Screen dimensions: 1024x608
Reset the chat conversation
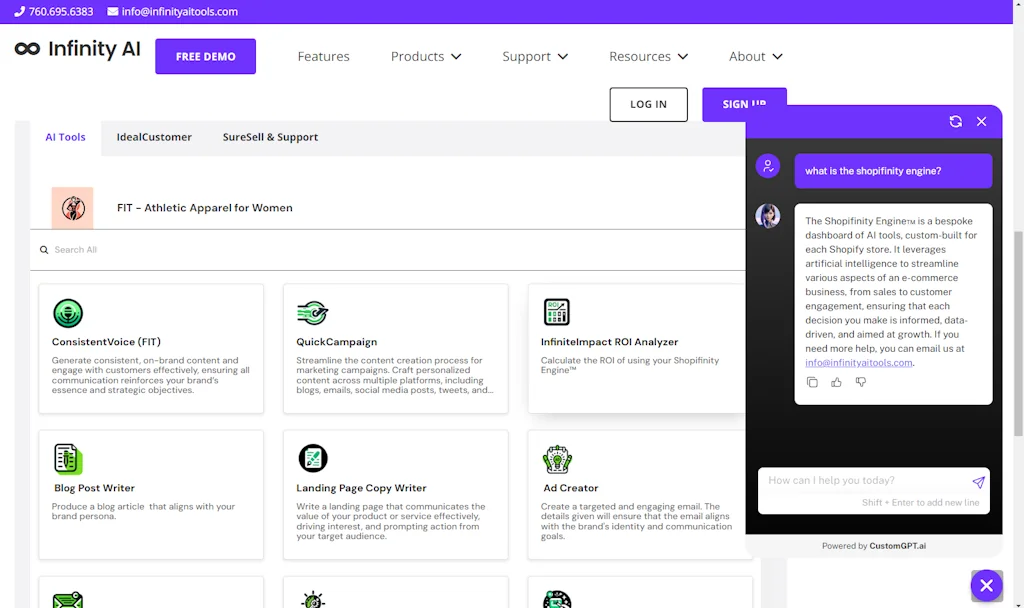pyautogui.click(x=955, y=121)
